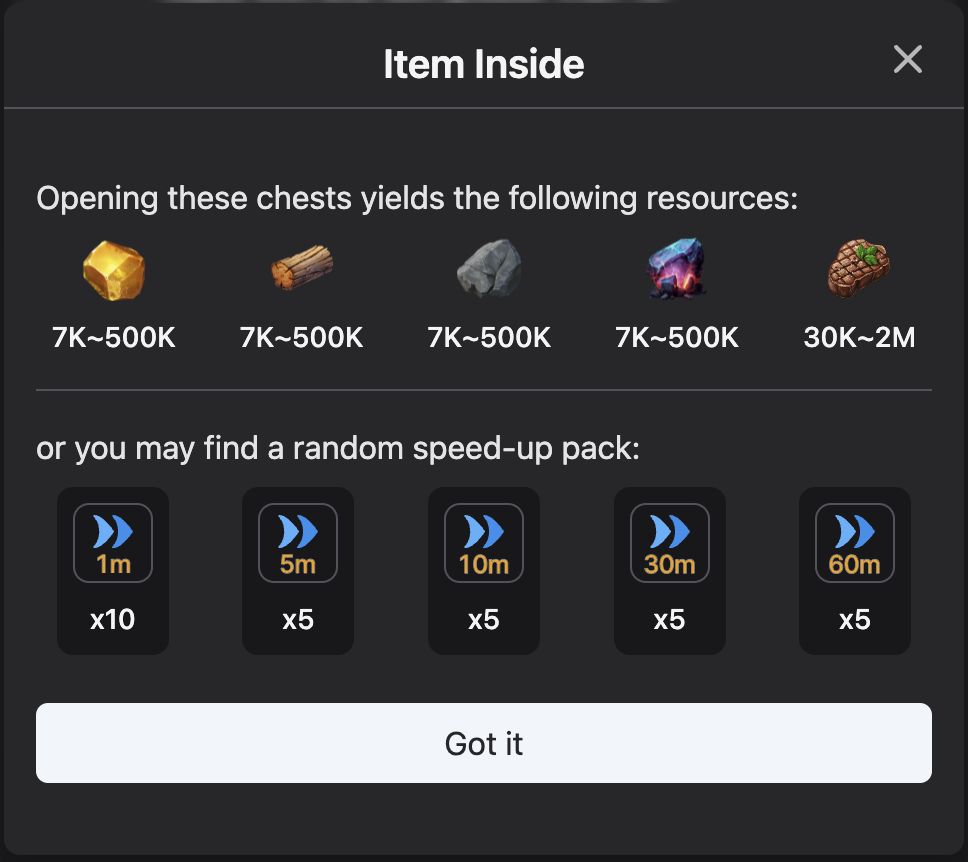Select the gray stone resource icon

pos(489,270)
